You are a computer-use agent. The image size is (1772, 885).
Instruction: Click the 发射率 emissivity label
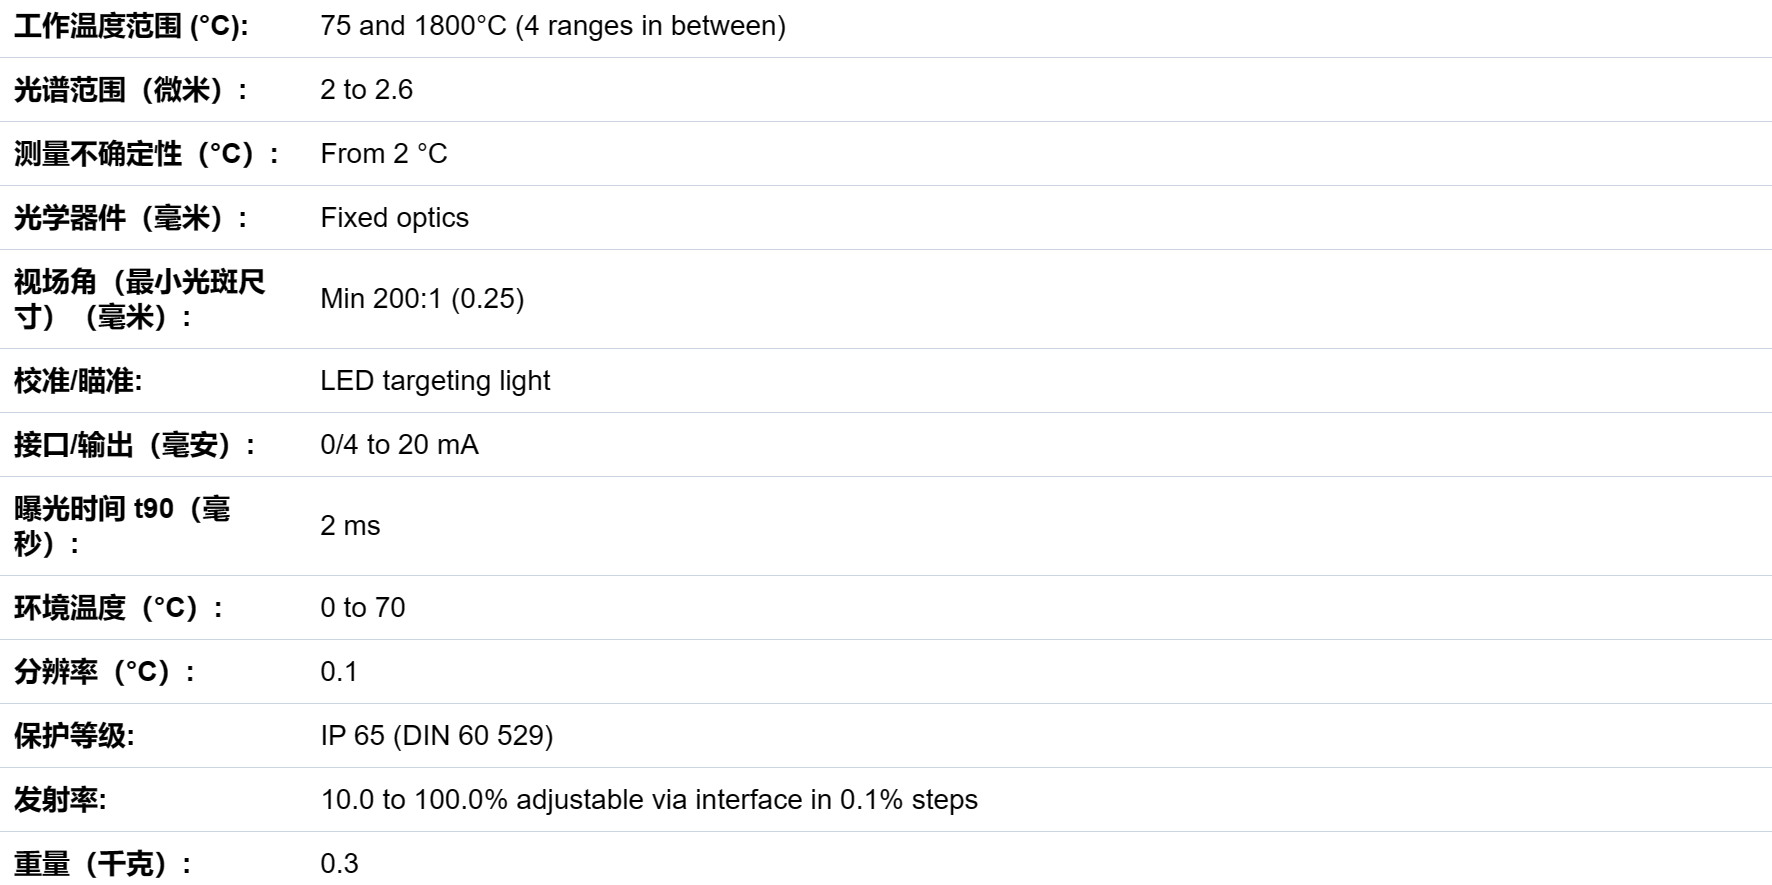pos(60,800)
